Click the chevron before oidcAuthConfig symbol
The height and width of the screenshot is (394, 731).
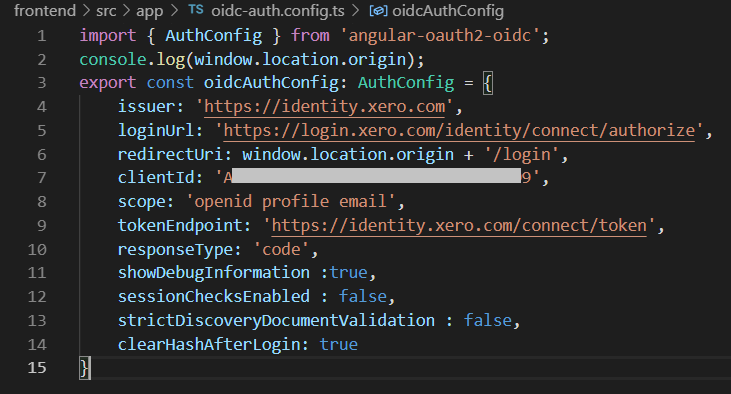click(x=356, y=10)
